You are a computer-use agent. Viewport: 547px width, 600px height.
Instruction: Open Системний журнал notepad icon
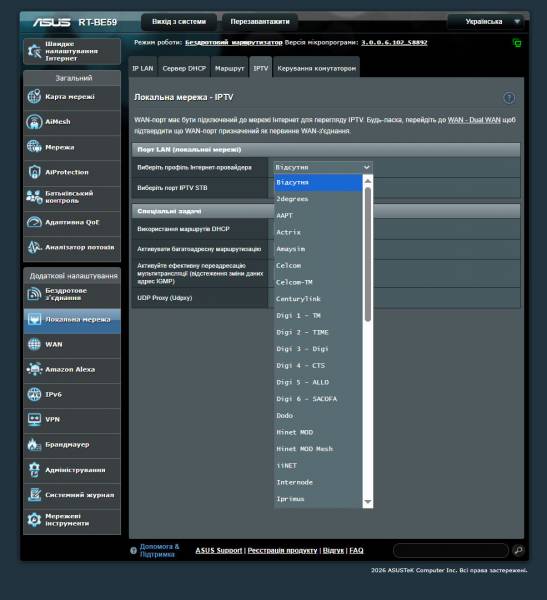click(x=34, y=494)
